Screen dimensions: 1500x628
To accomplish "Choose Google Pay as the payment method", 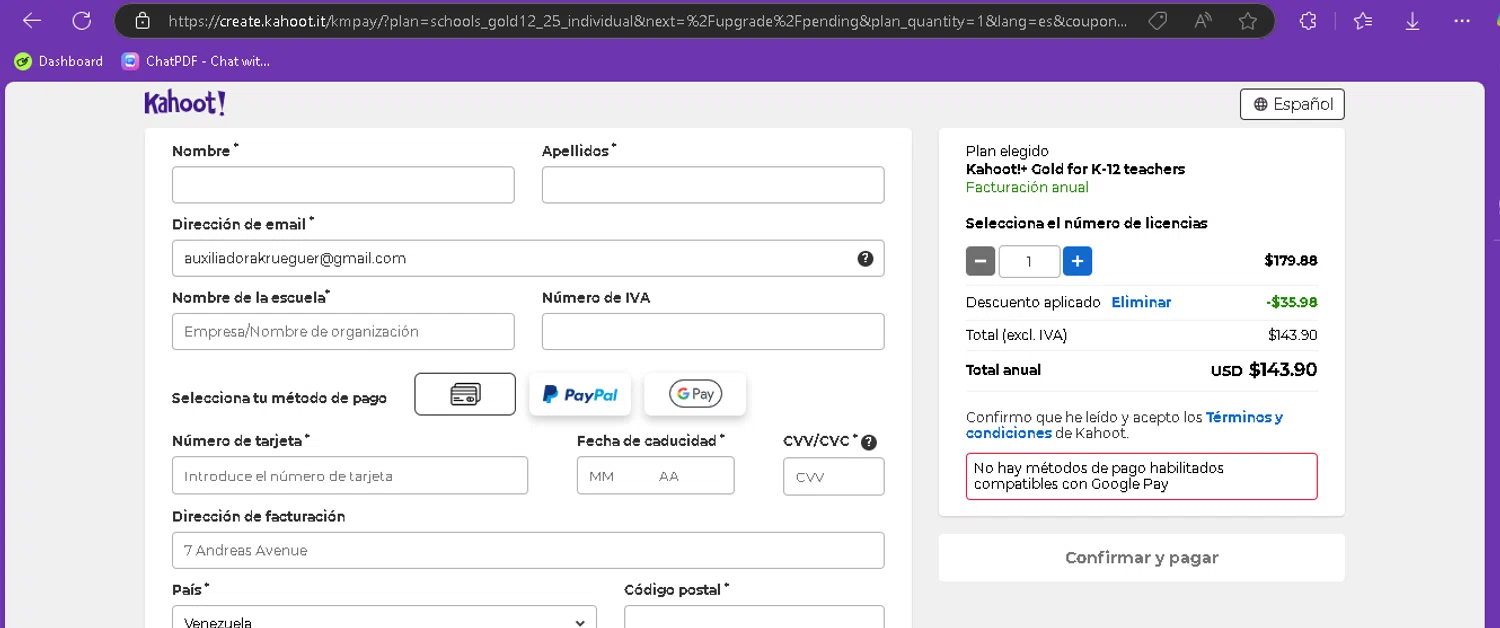I will coord(695,394).
